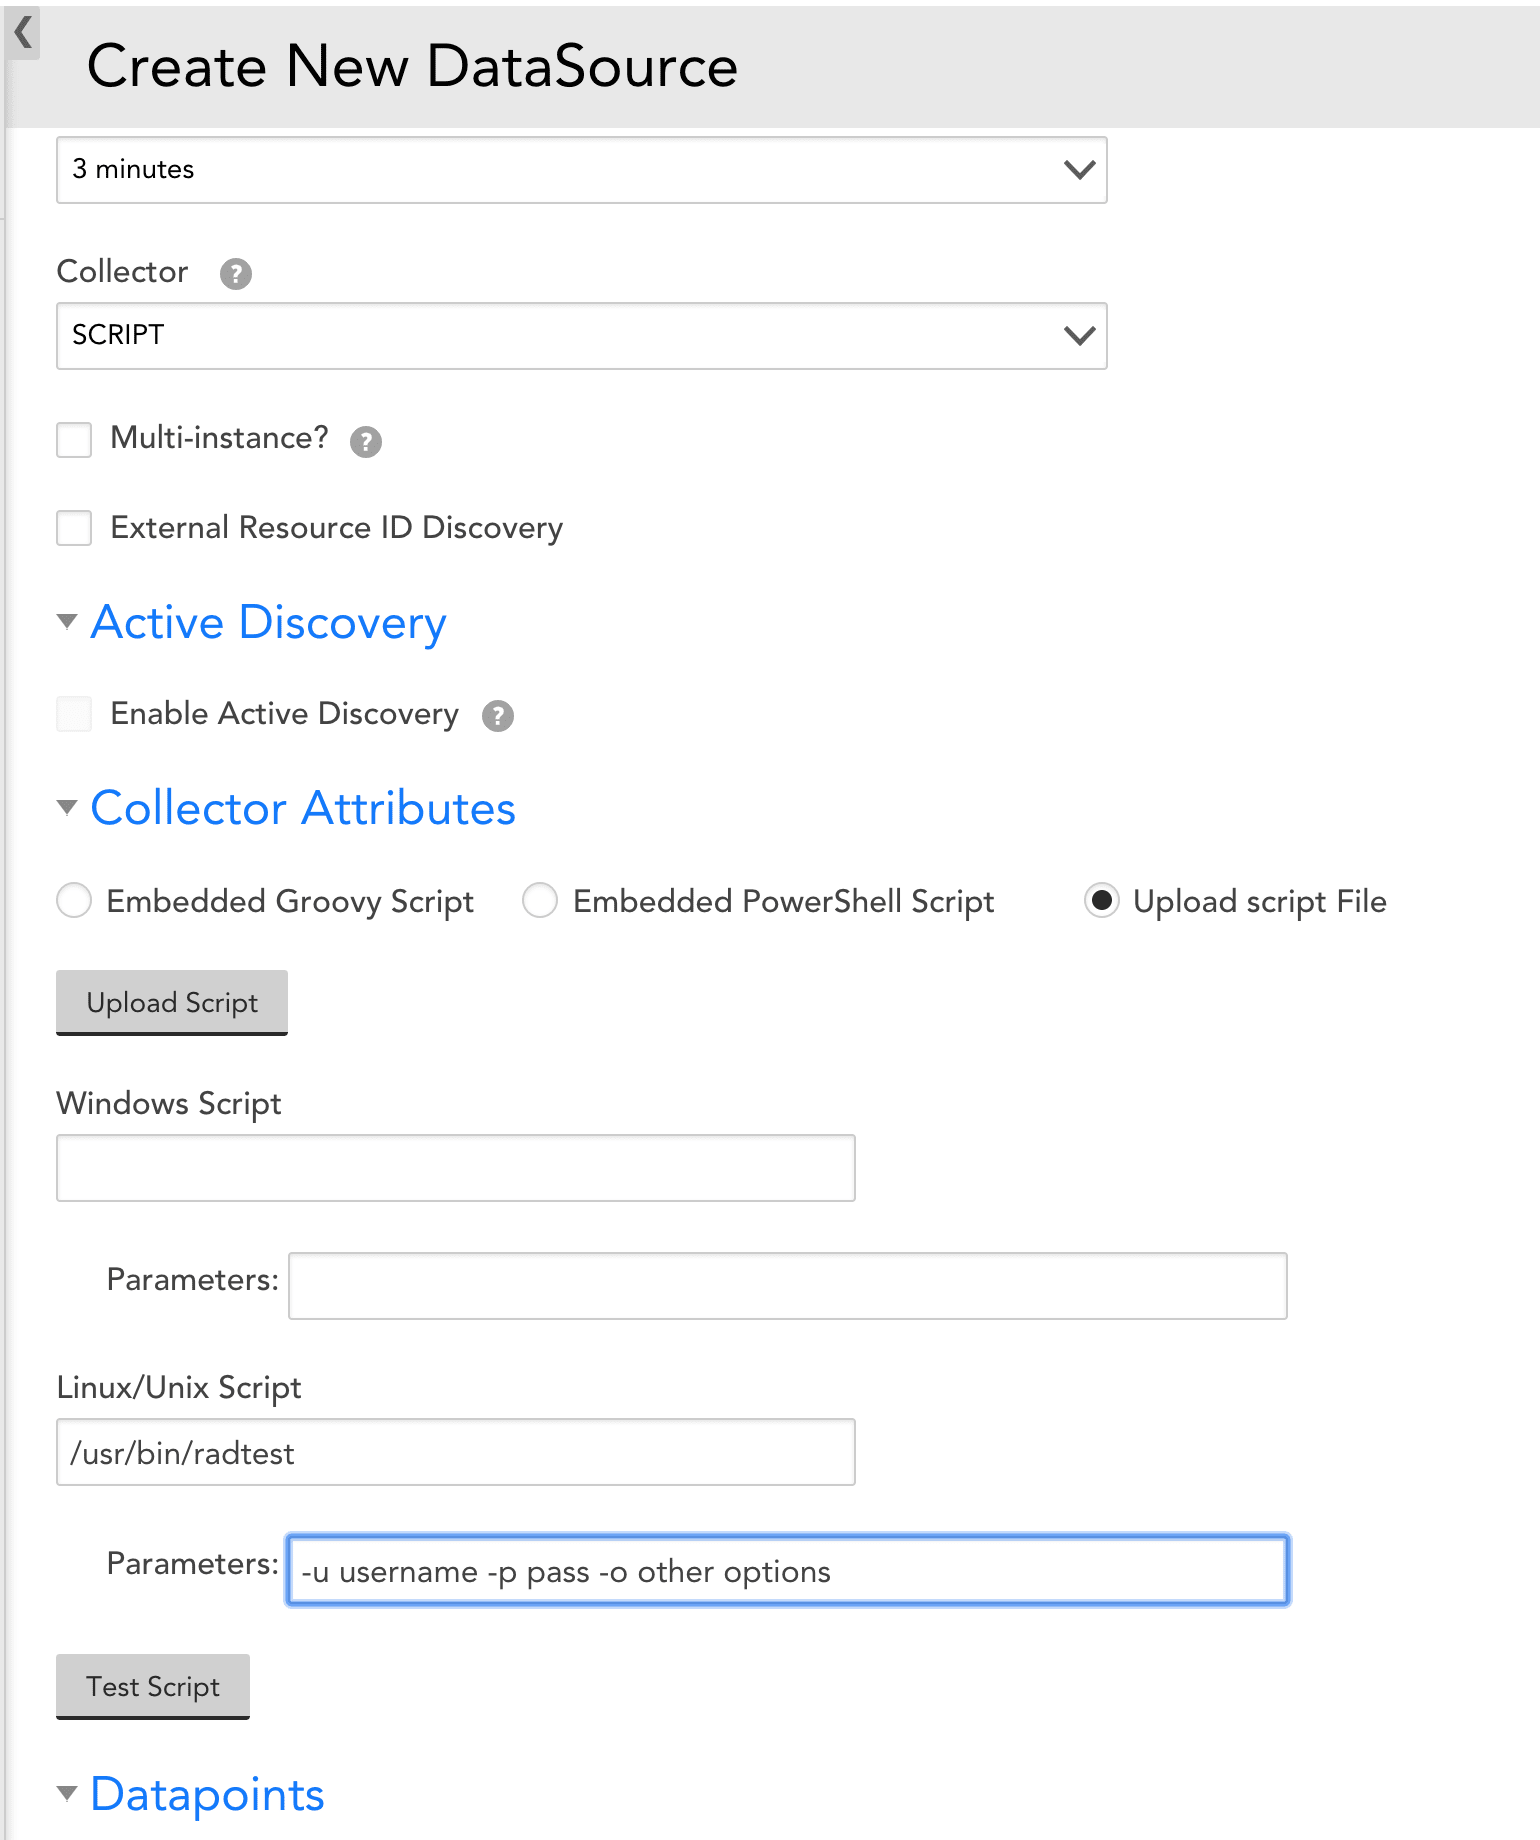Click the help icon next to Collector
Screen dimensions: 1540x1840
pyautogui.click(x=236, y=273)
